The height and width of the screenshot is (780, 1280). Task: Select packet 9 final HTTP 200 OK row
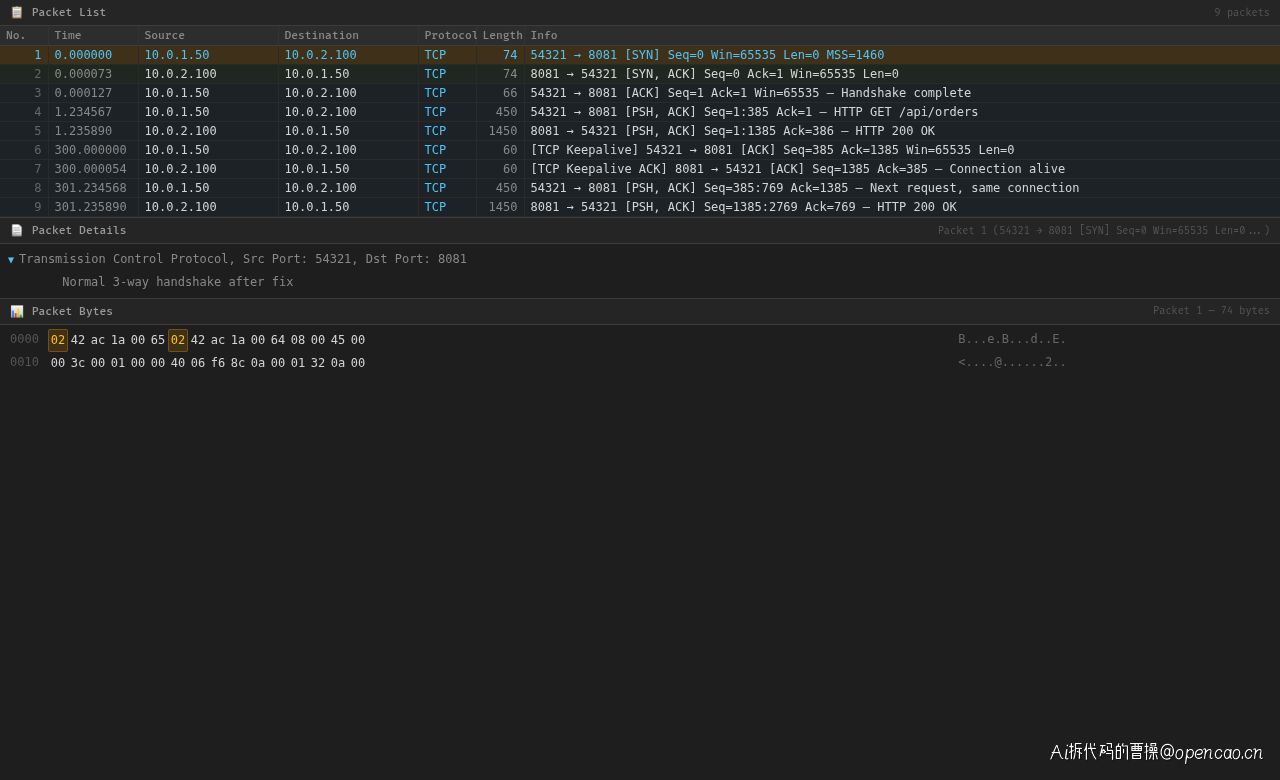click(640, 207)
